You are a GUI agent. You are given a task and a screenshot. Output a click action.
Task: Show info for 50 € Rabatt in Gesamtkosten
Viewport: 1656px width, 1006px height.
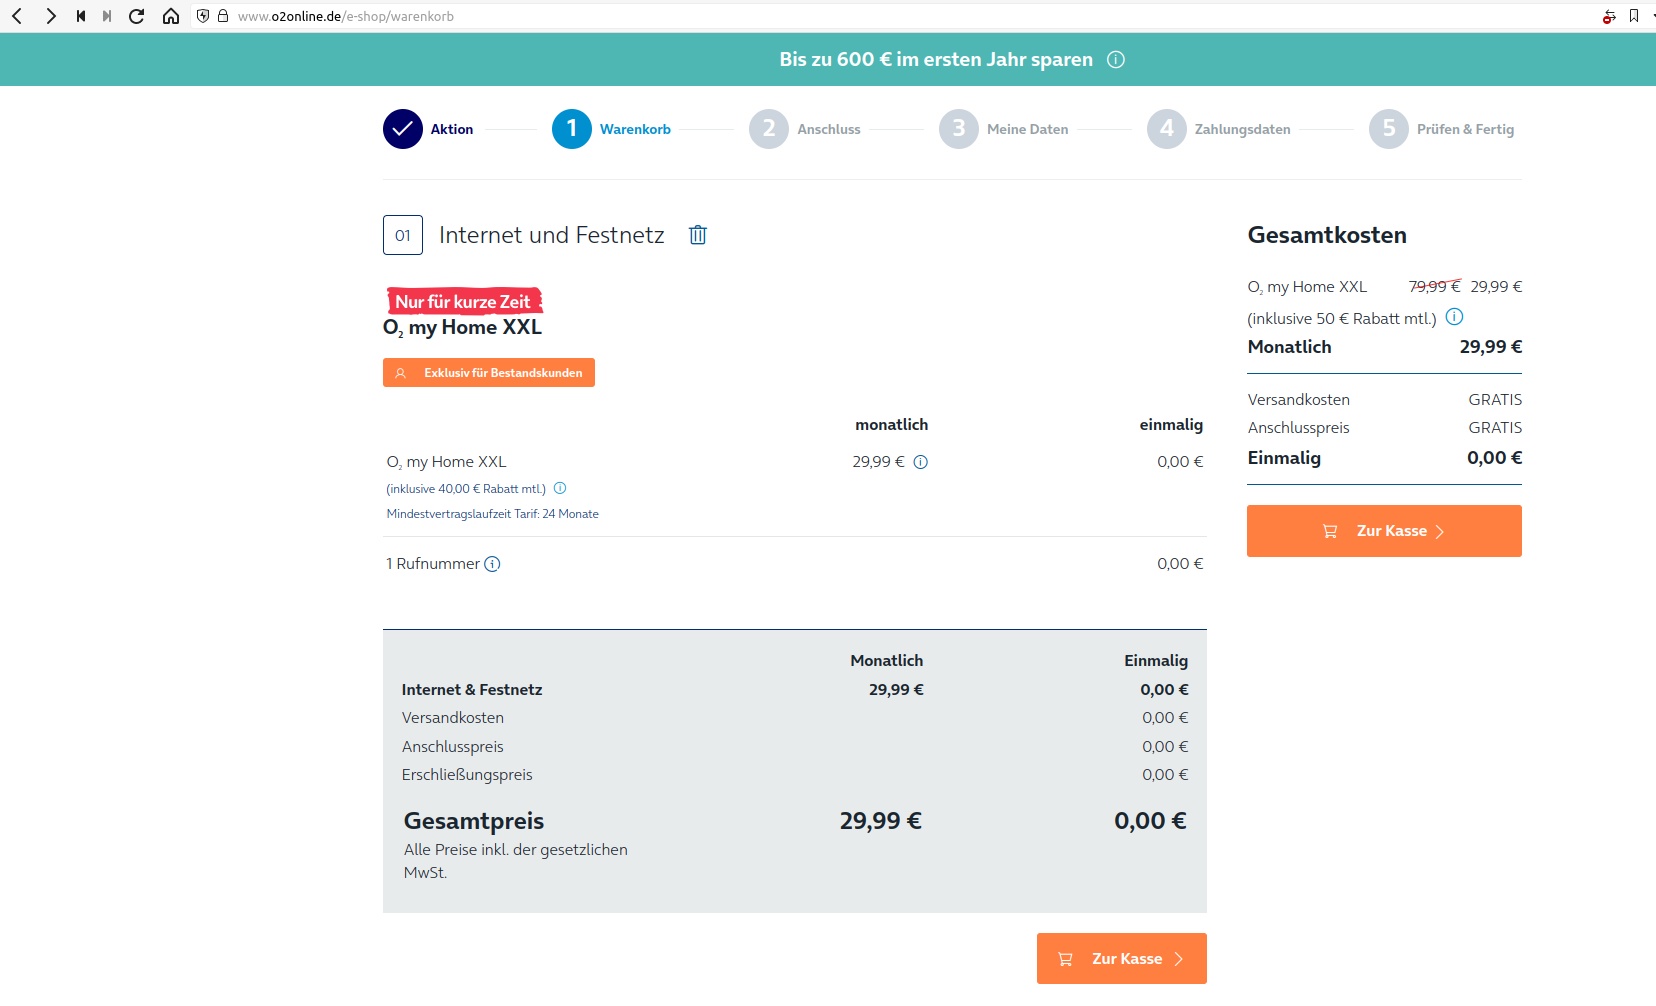point(1455,317)
